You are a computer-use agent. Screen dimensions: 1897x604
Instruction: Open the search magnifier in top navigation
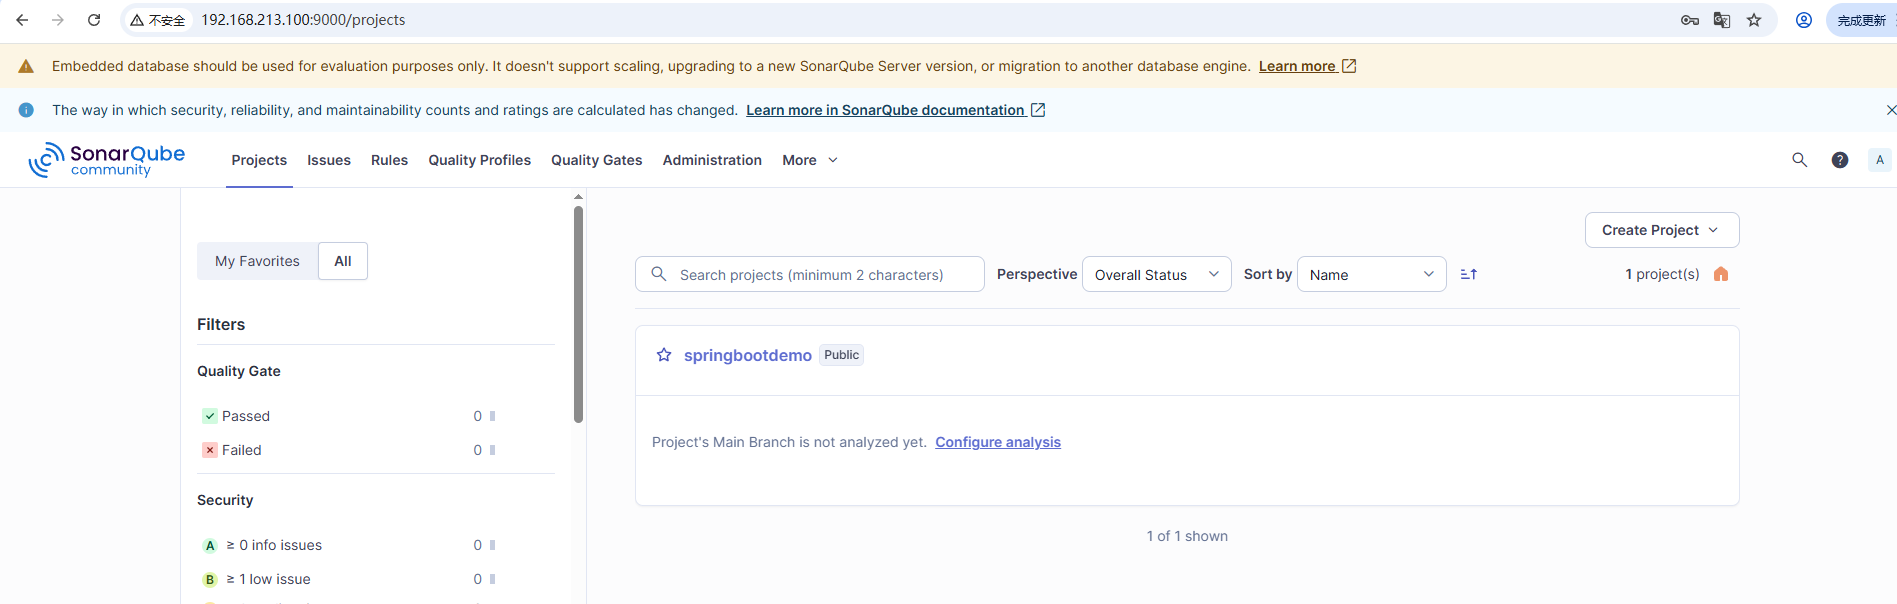[x=1799, y=160]
